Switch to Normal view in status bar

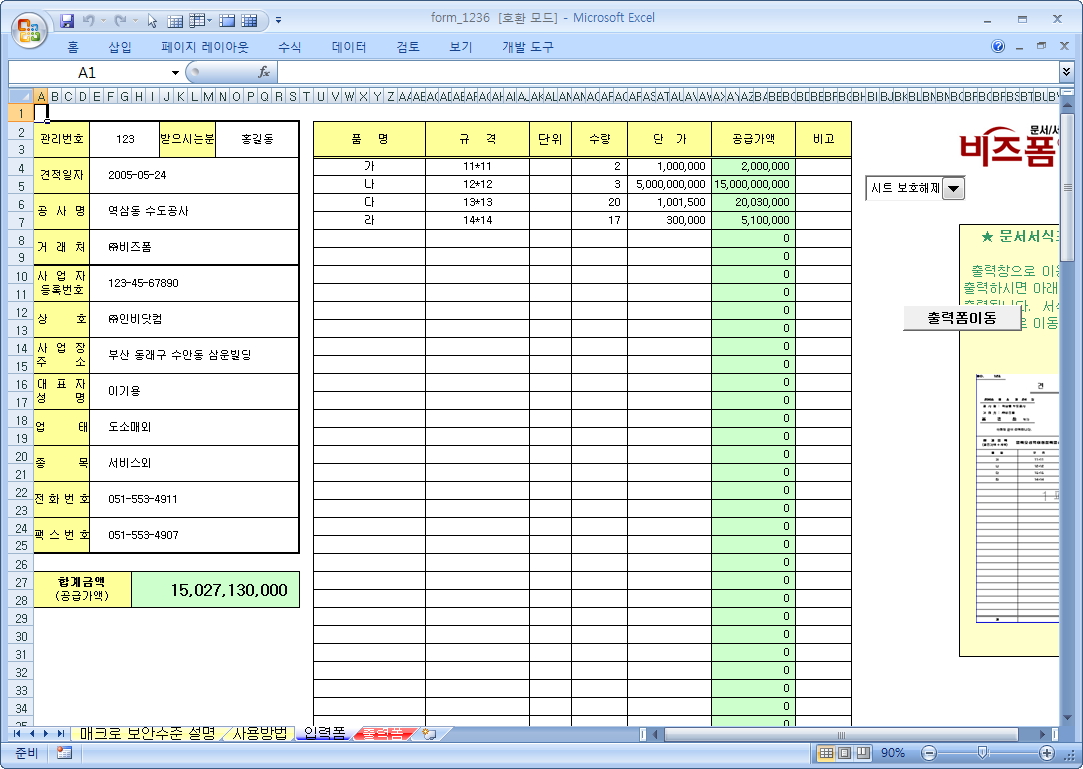coord(826,753)
